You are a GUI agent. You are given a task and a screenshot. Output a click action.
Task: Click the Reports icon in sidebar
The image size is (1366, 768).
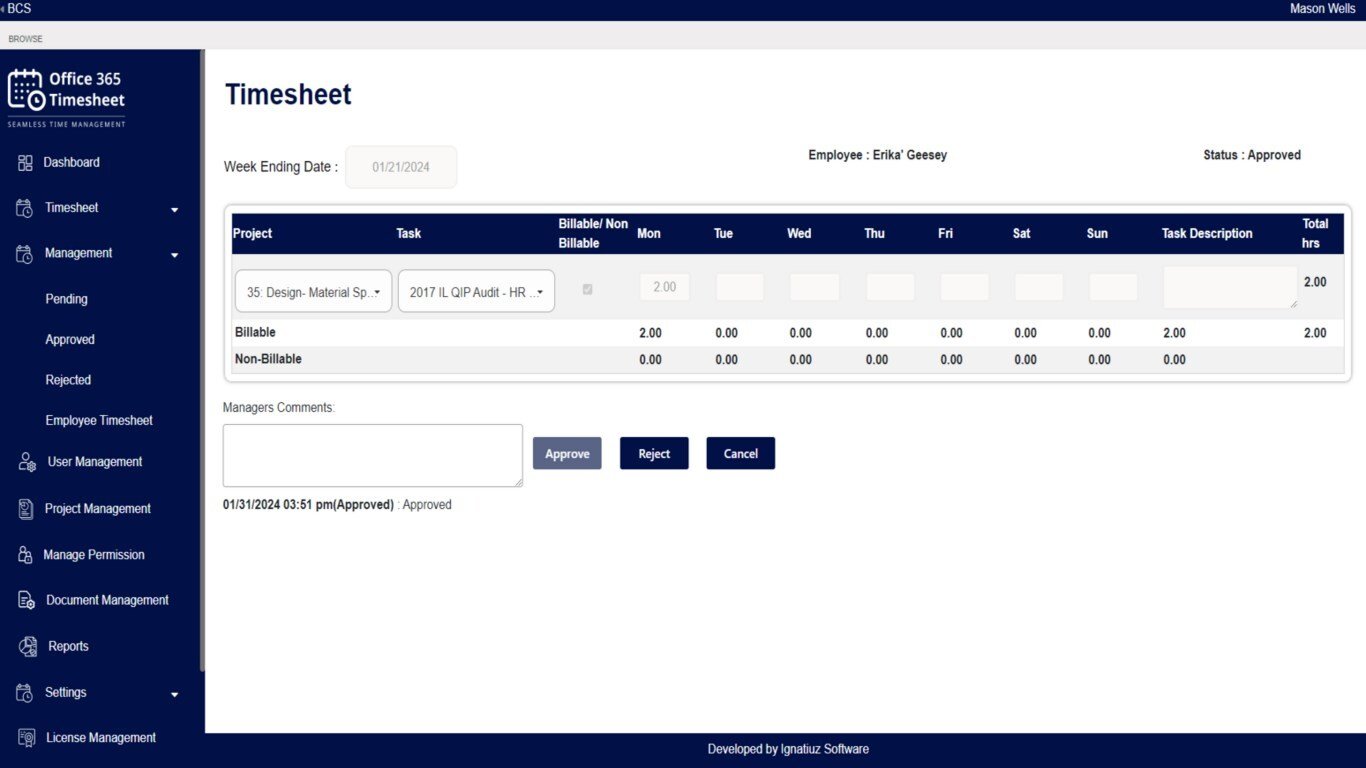click(27, 647)
